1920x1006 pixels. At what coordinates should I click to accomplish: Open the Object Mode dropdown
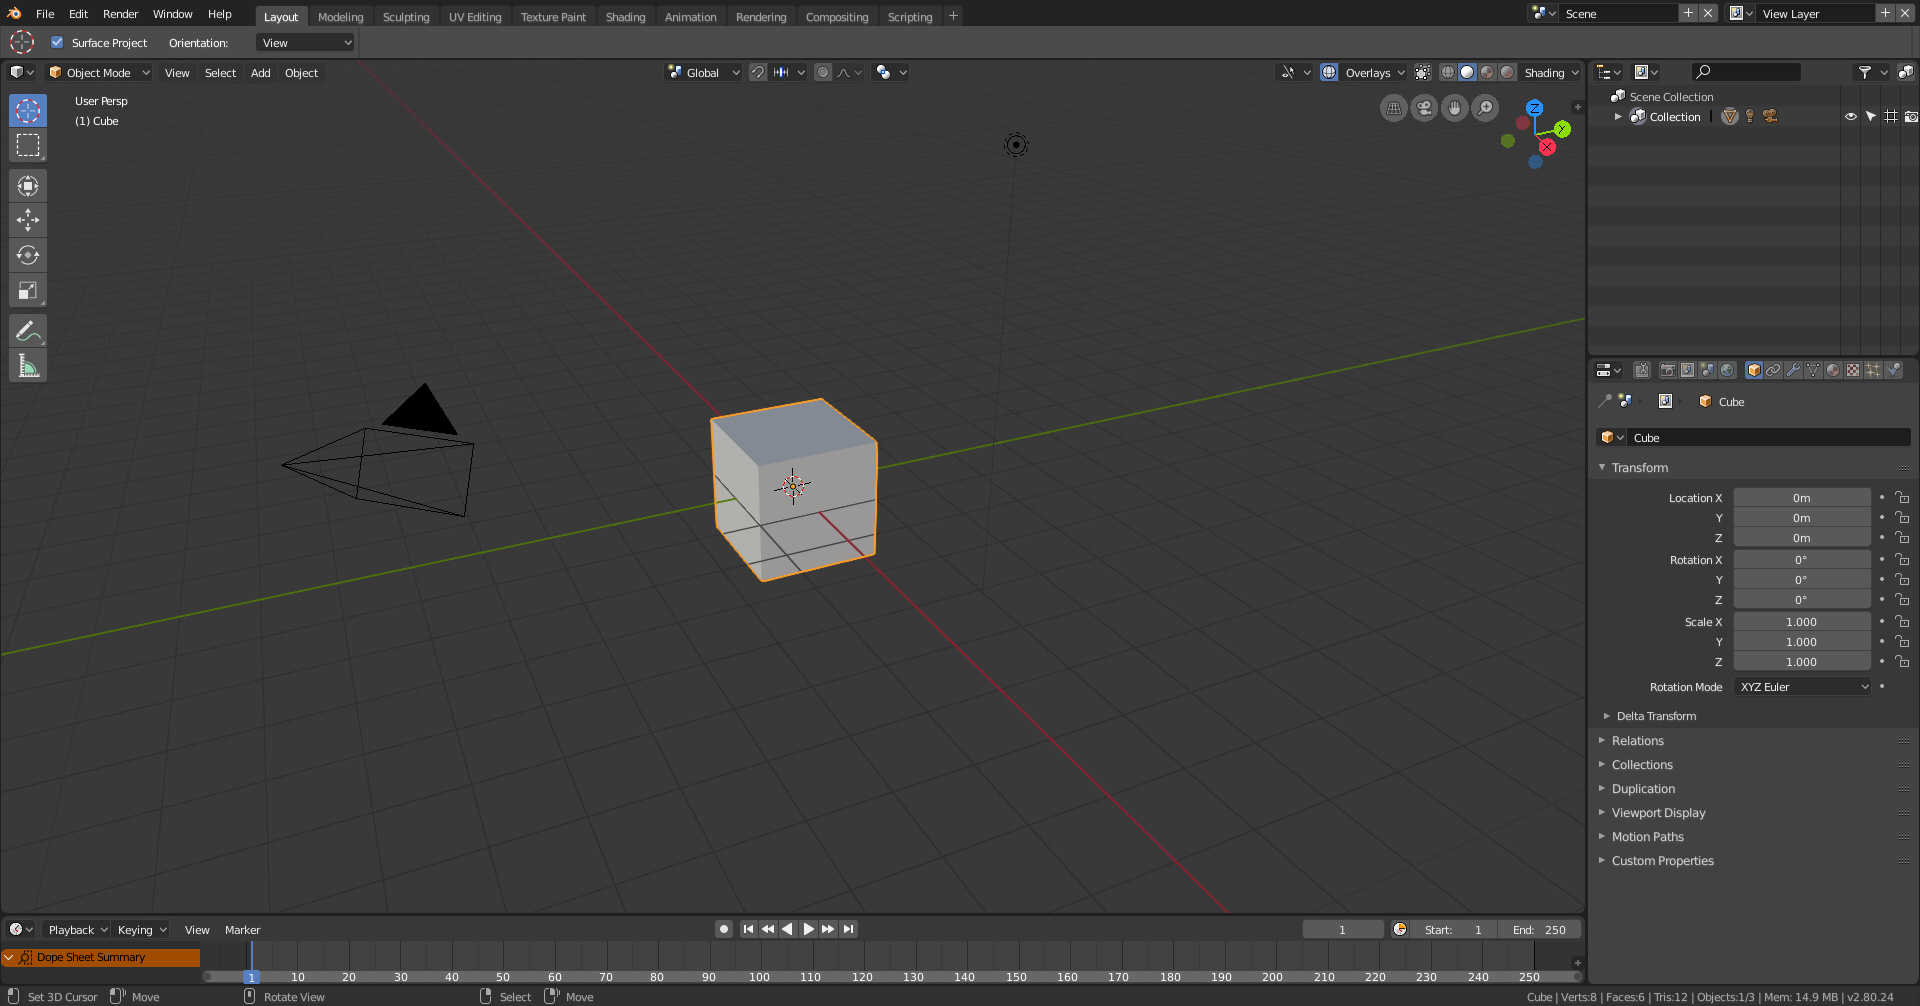pyautogui.click(x=98, y=72)
